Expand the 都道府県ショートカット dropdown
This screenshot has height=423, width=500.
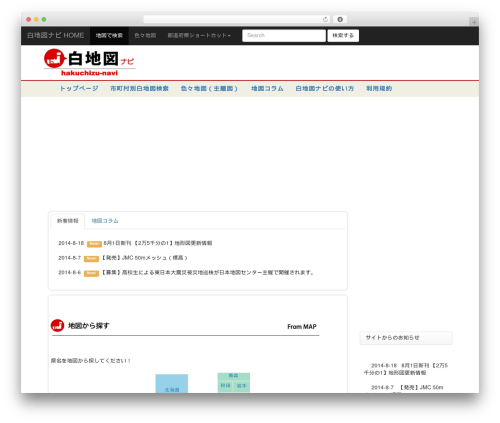199,35
